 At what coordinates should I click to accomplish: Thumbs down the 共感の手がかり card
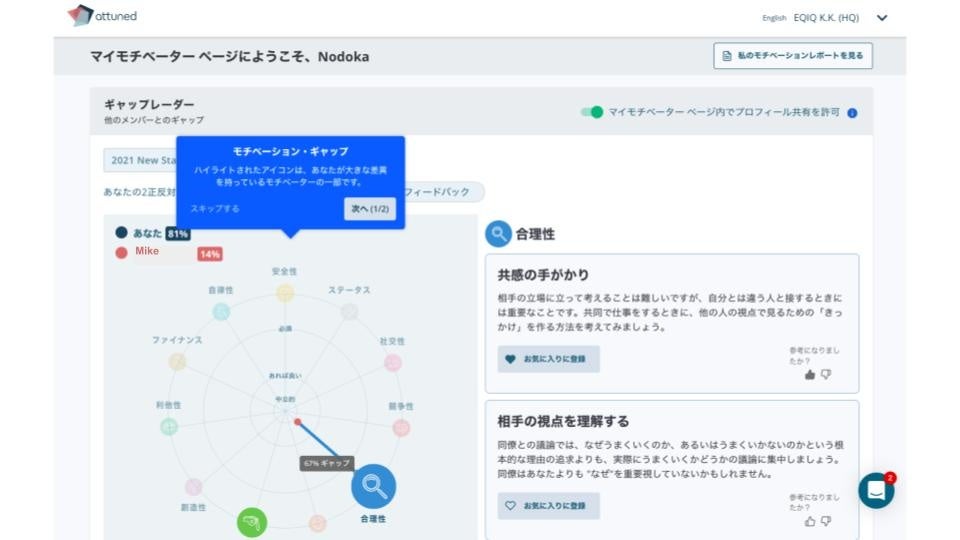click(x=826, y=374)
